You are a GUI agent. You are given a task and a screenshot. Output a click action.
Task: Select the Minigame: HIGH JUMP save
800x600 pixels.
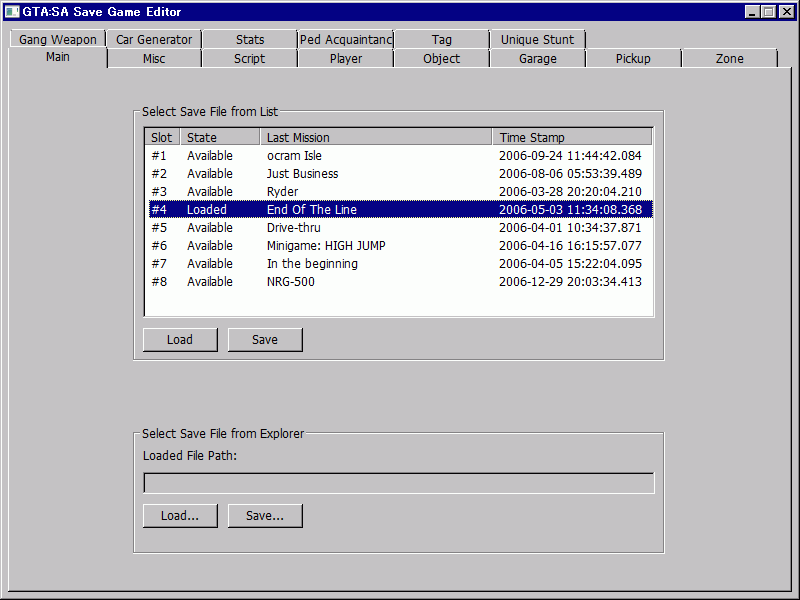coord(401,245)
